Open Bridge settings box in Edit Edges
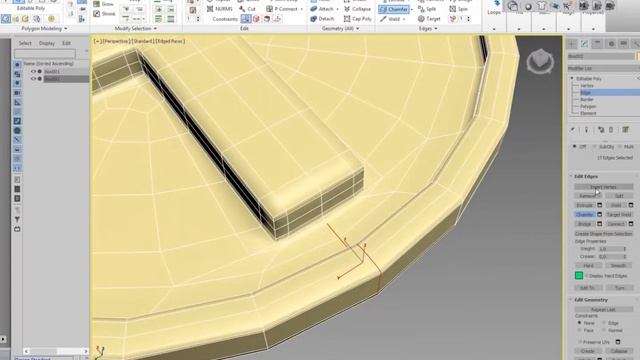640x360 pixels. 599,224
